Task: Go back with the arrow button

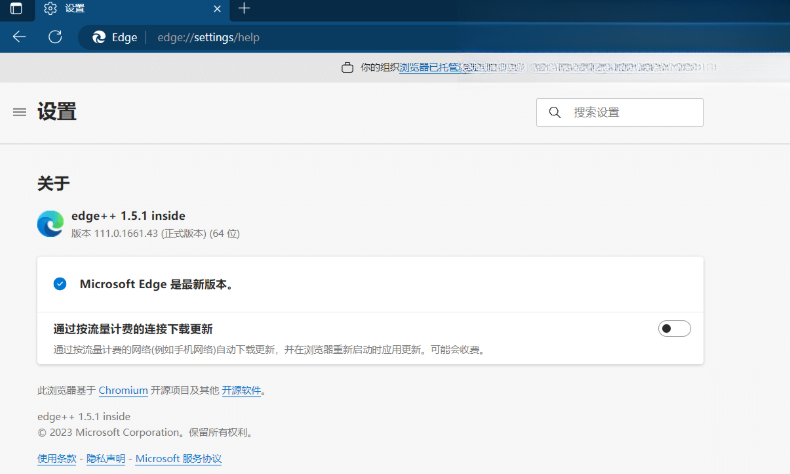Action: [19, 37]
